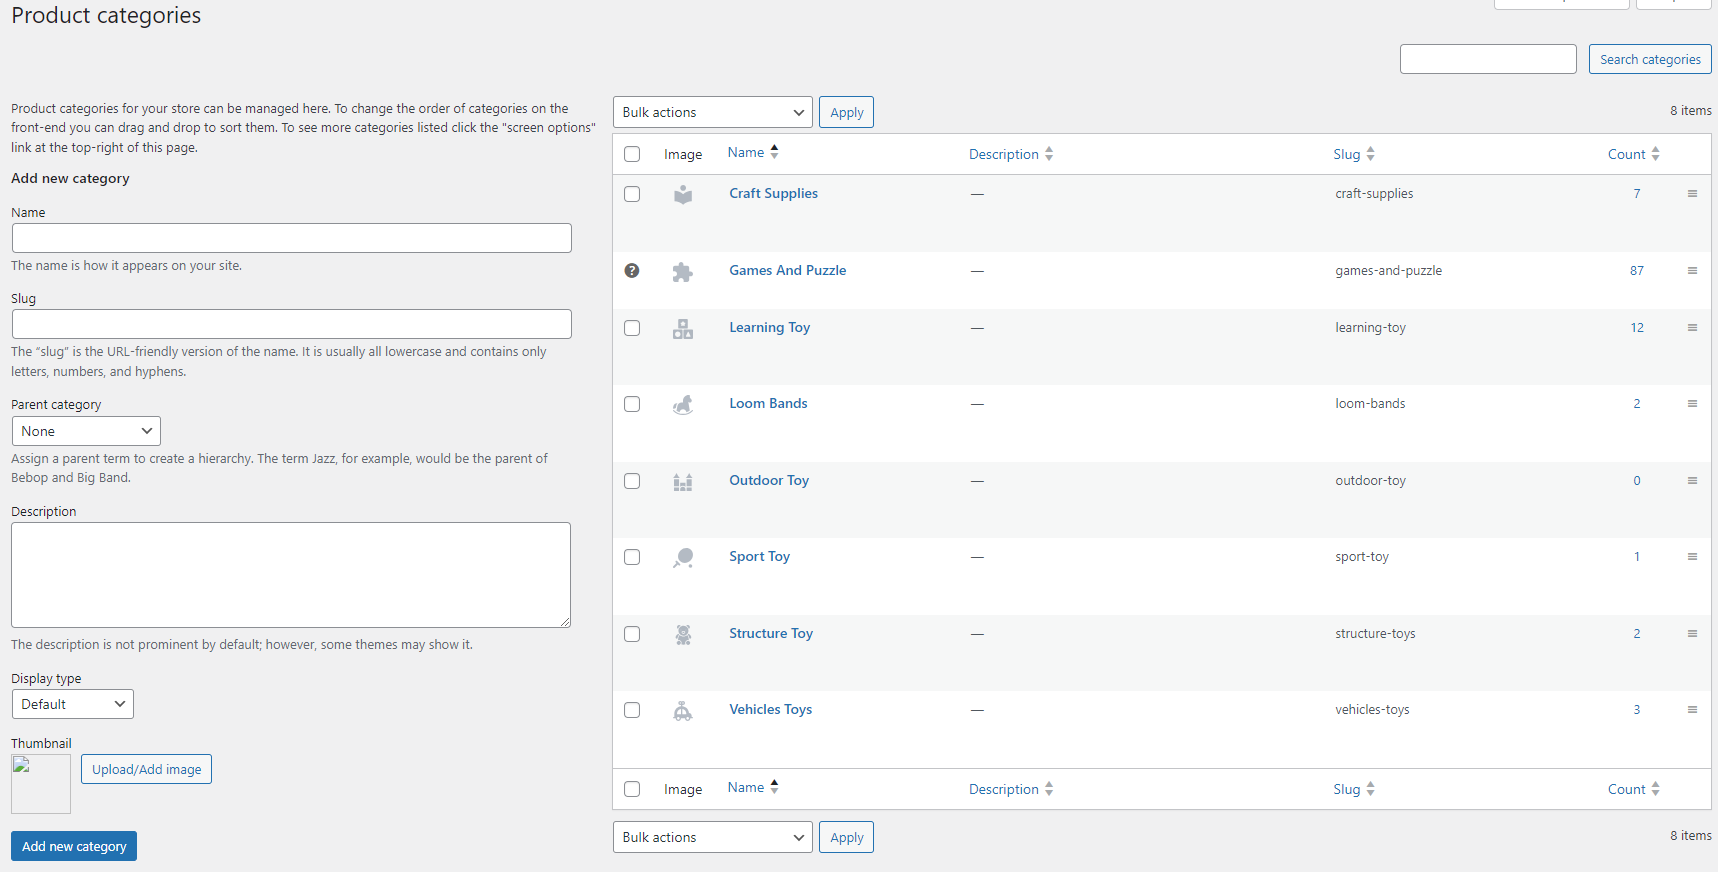The width and height of the screenshot is (1718, 872).
Task: Grab the drag handle for Vehicles Toys row
Action: (1692, 709)
